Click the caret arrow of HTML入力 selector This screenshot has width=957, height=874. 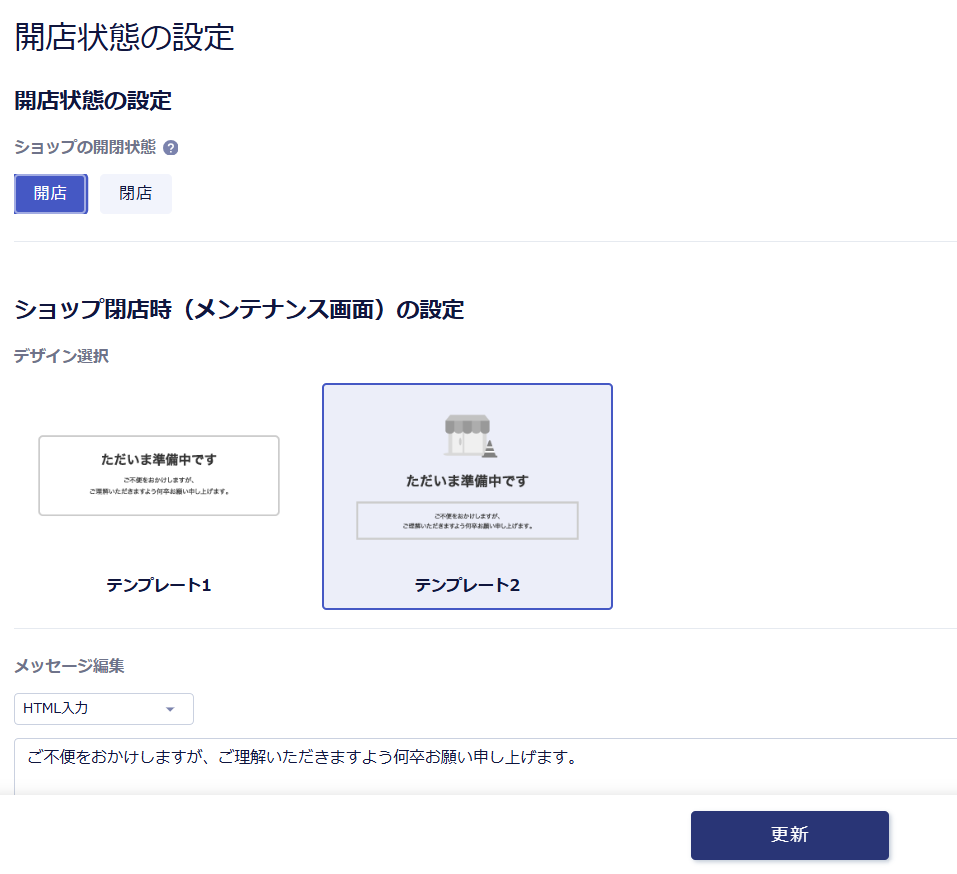[x=170, y=709]
